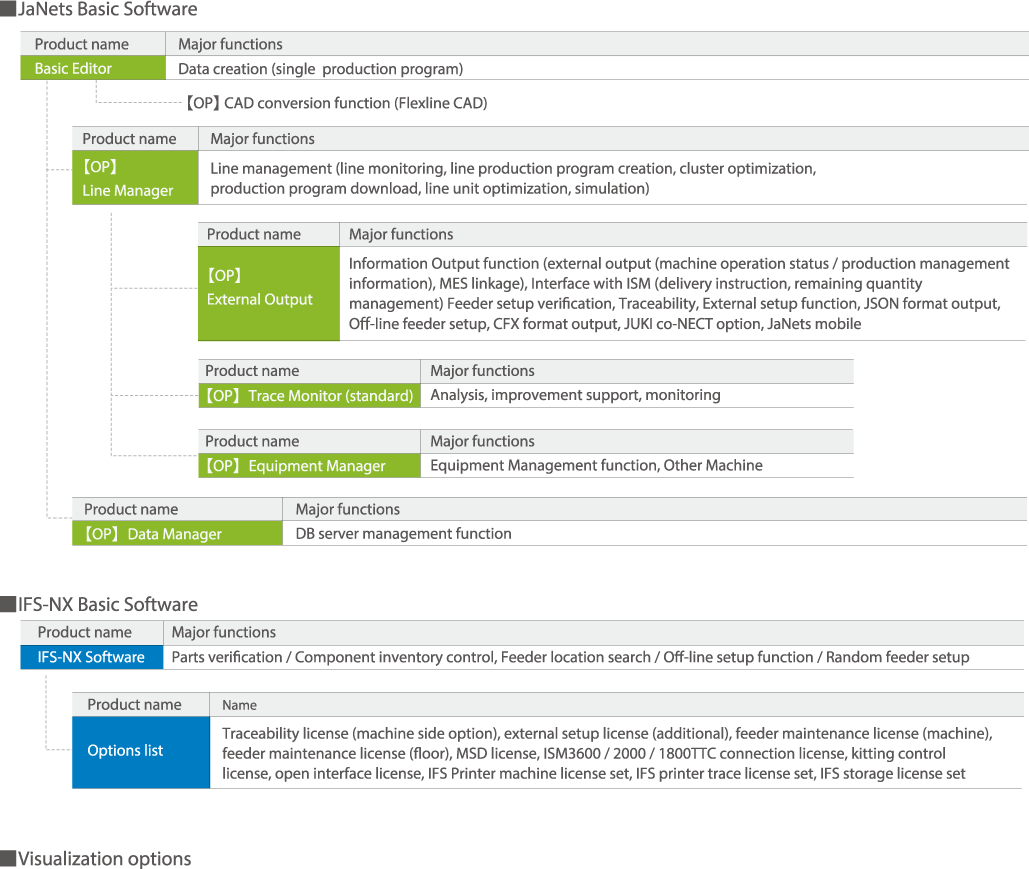The image size is (1029, 869).
Task: Click Line management functions description
Action: [x=513, y=179]
